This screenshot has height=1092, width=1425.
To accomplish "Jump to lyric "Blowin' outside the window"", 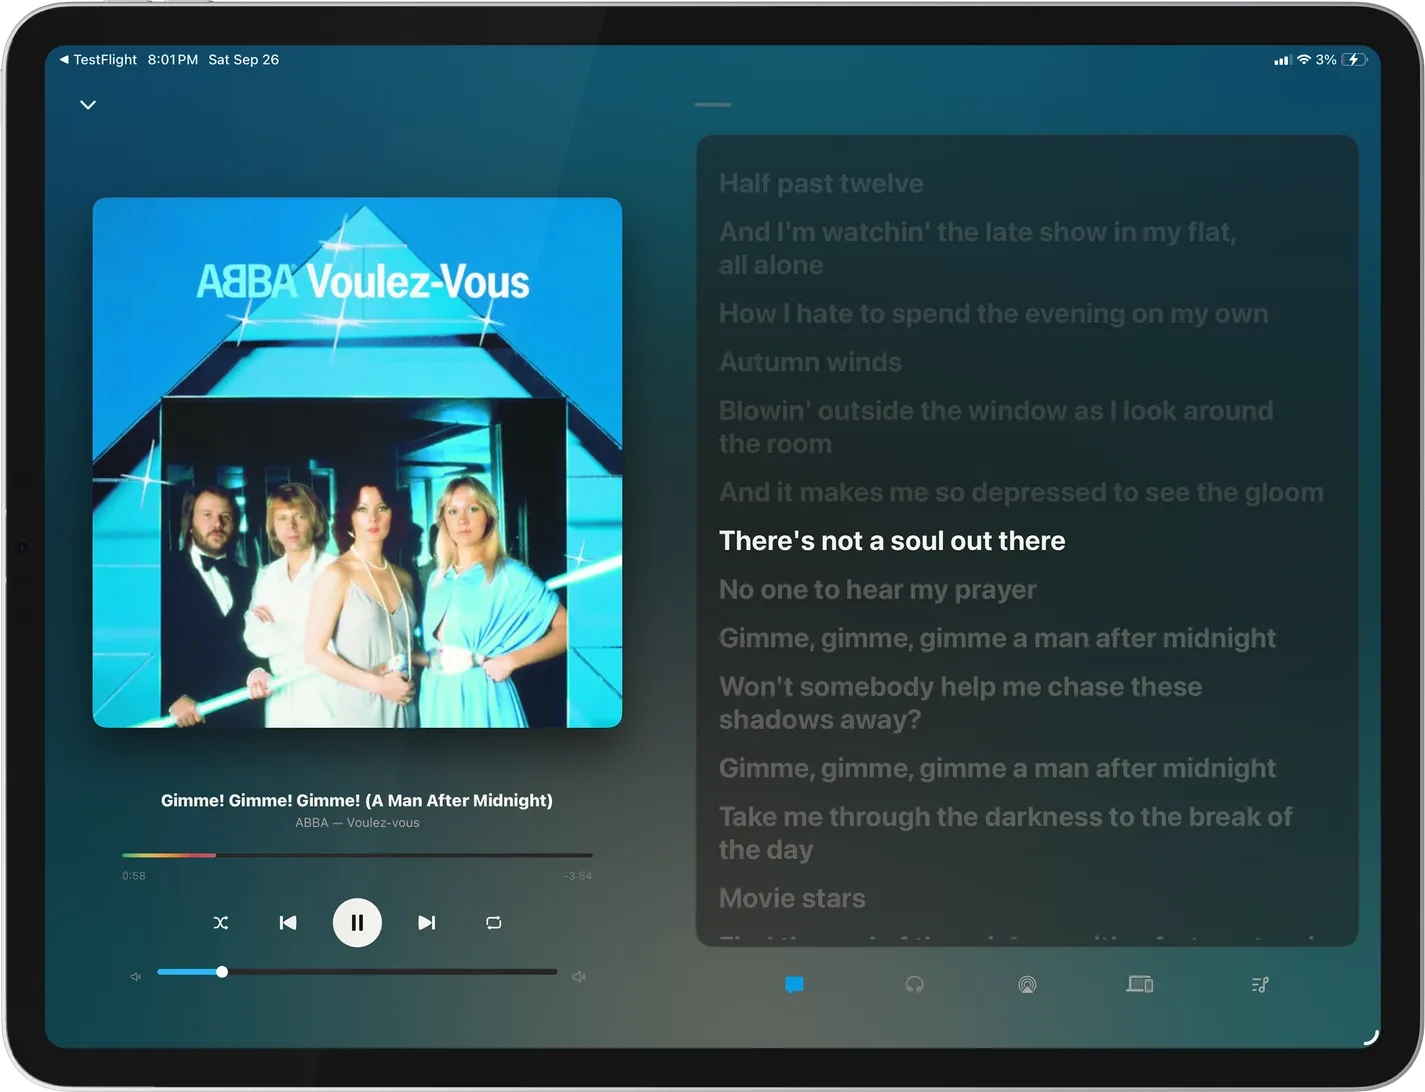I will tap(996, 427).
